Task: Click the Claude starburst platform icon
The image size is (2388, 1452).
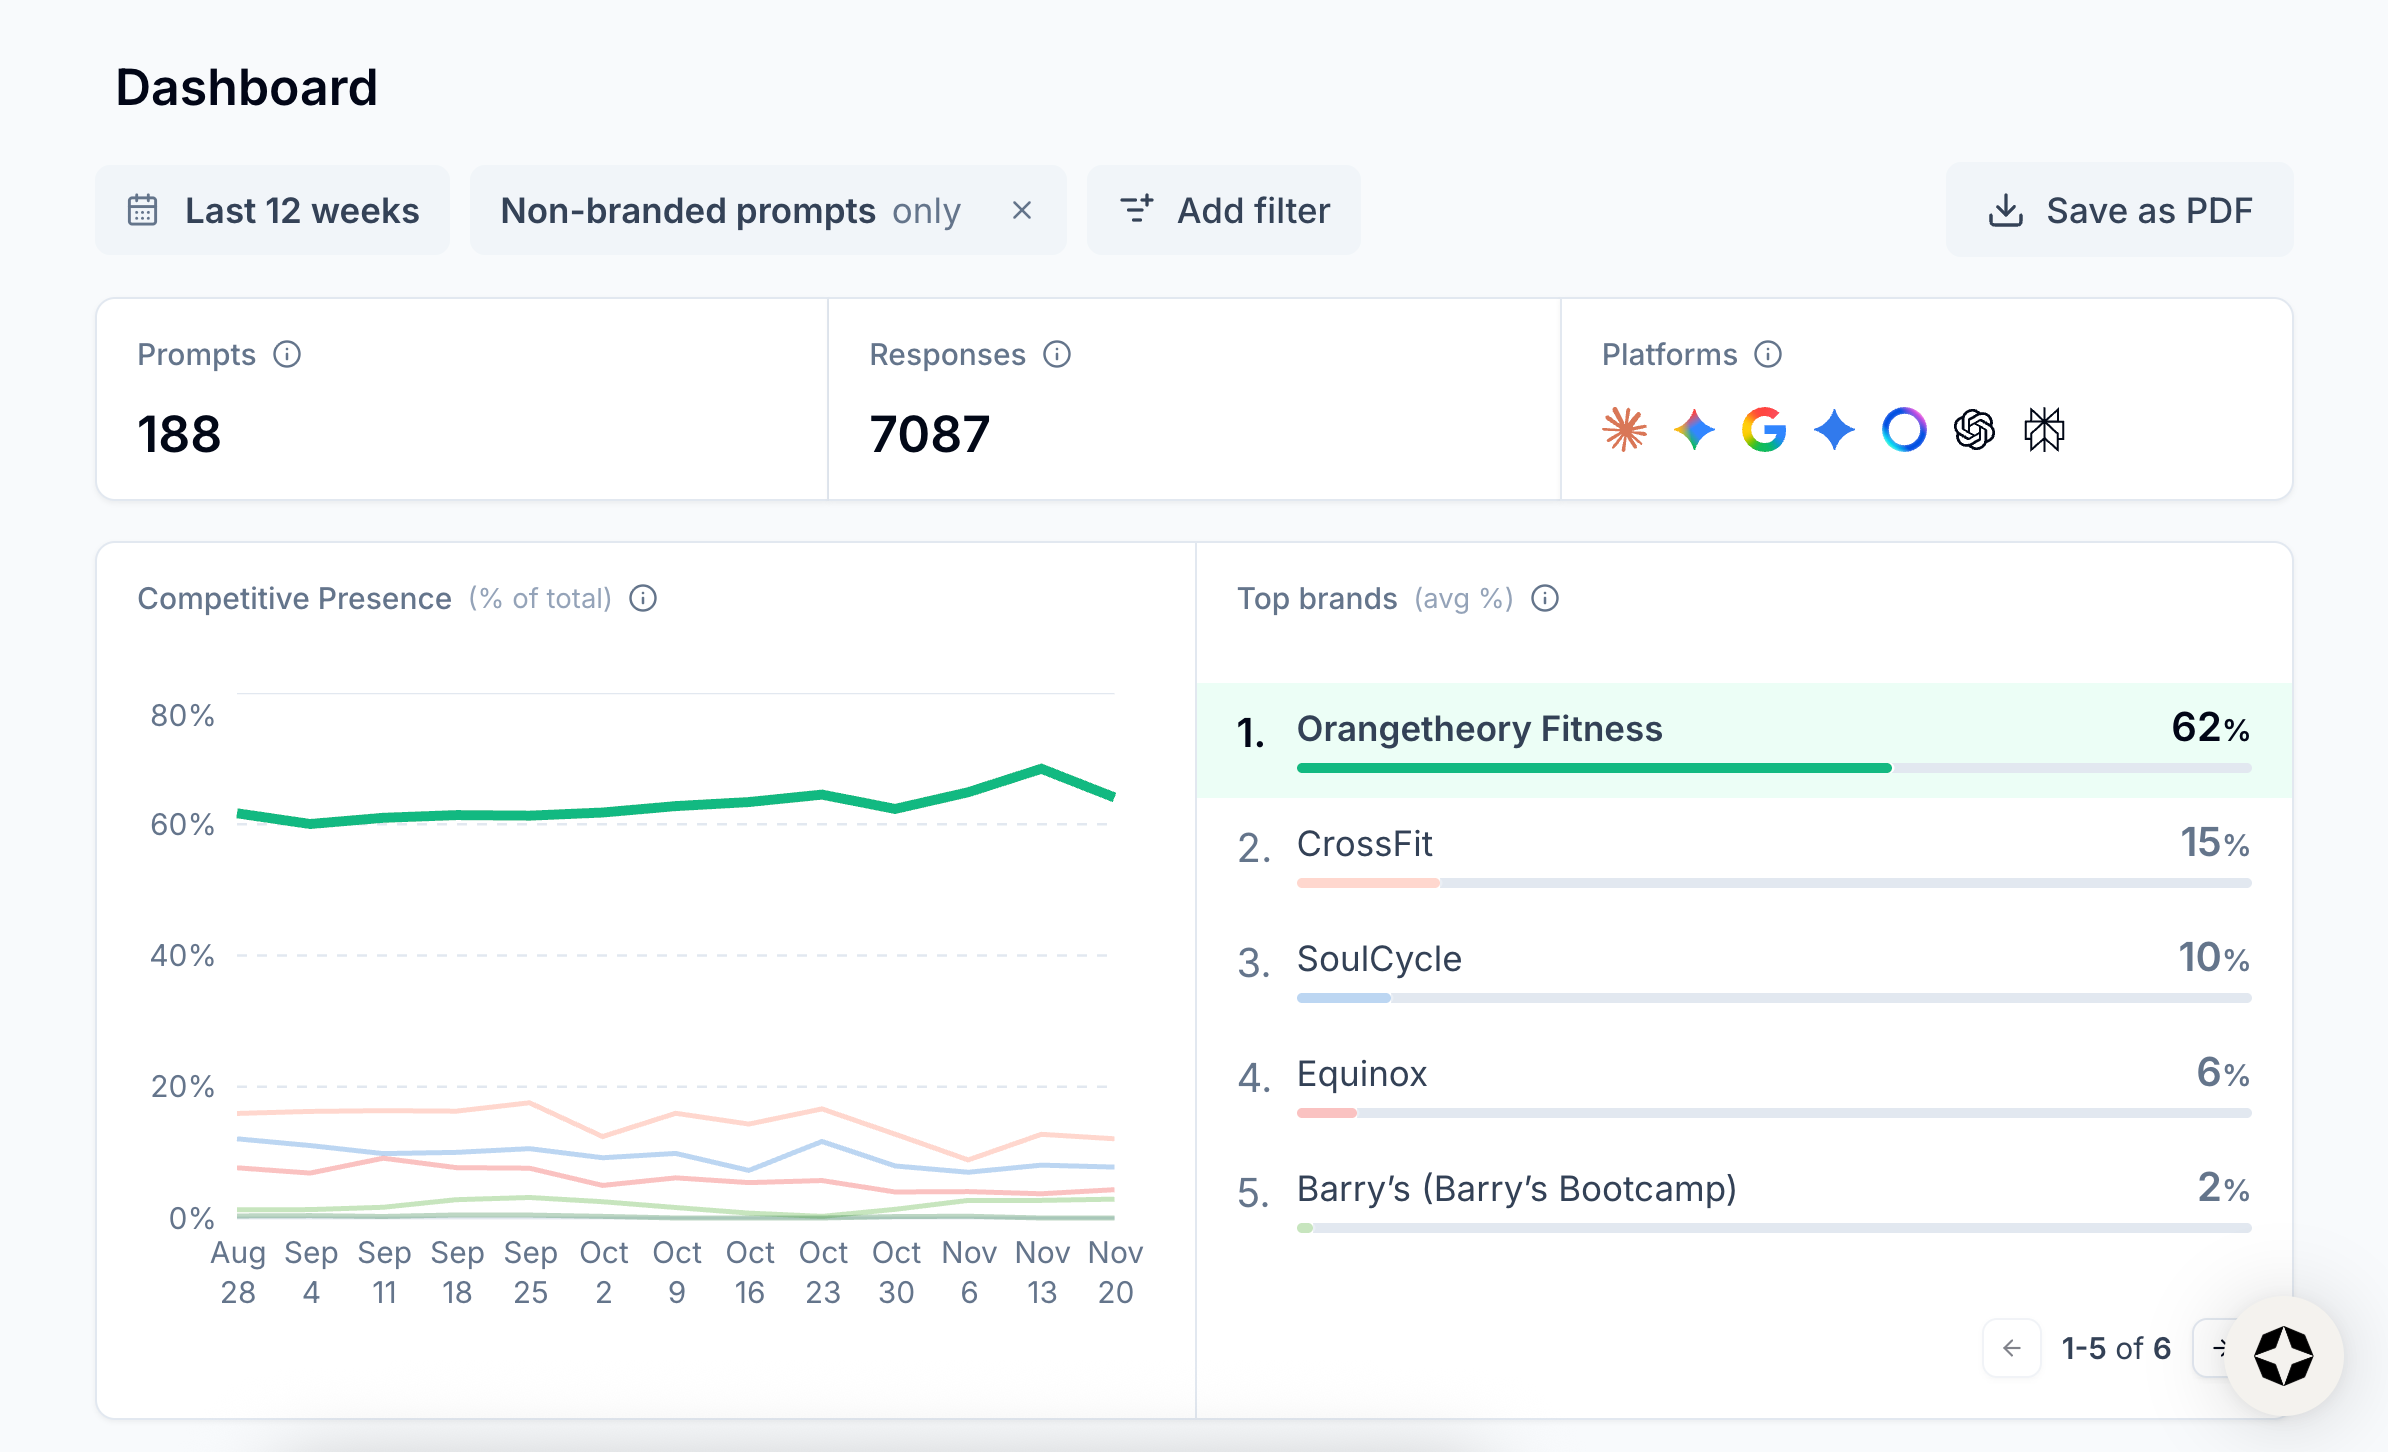Action: [1624, 430]
